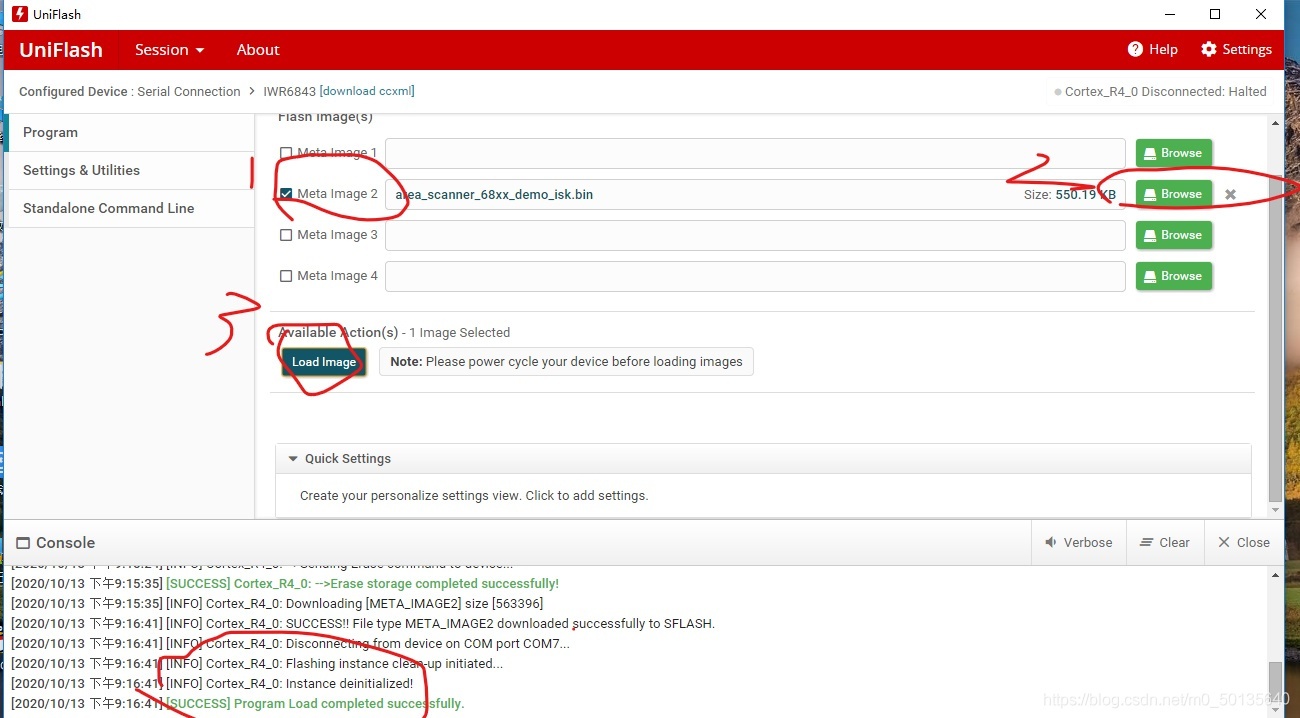Open the About page
The width and height of the screenshot is (1300, 718).
[x=258, y=50]
